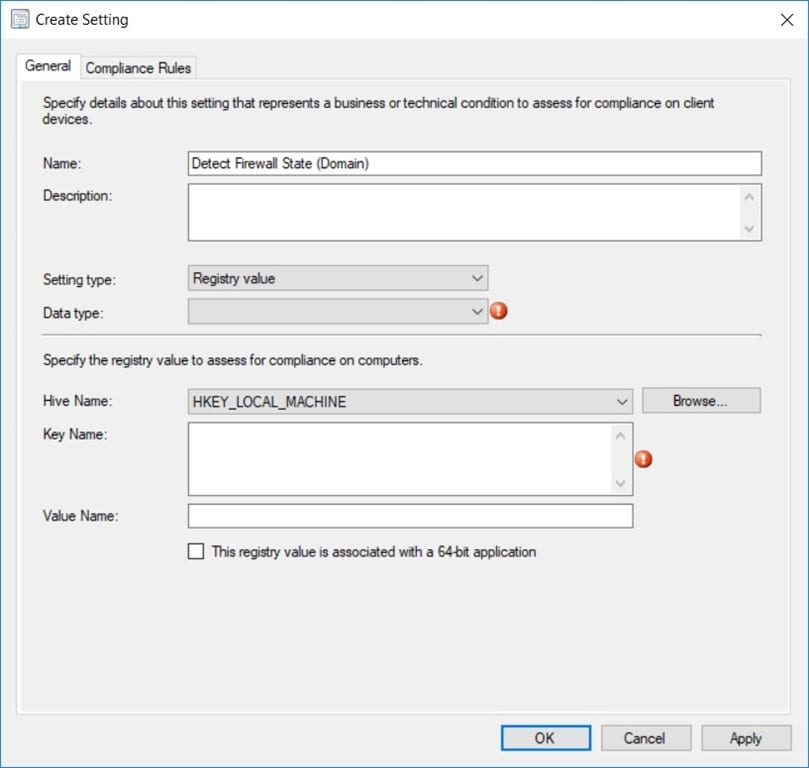809x768 pixels.
Task: Click the Key Name error warning icon
Action: click(643, 459)
